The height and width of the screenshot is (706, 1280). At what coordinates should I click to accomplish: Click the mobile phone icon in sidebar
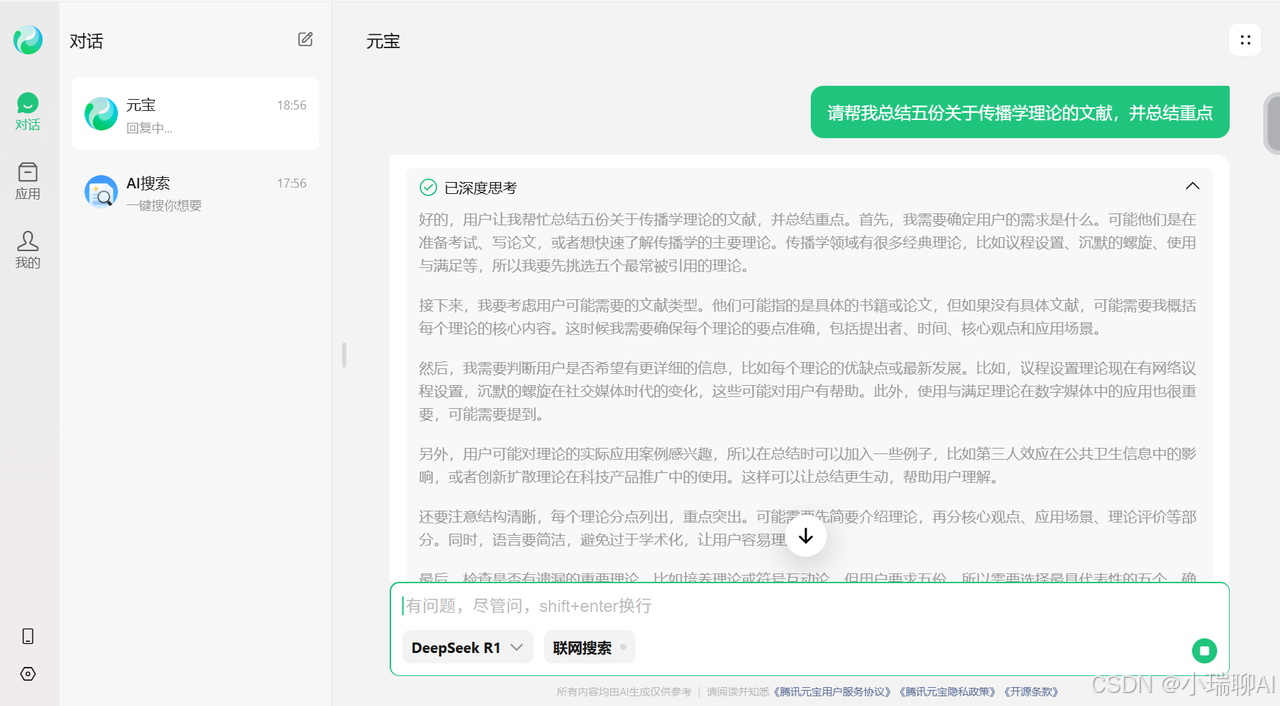pyautogui.click(x=28, y=636)
